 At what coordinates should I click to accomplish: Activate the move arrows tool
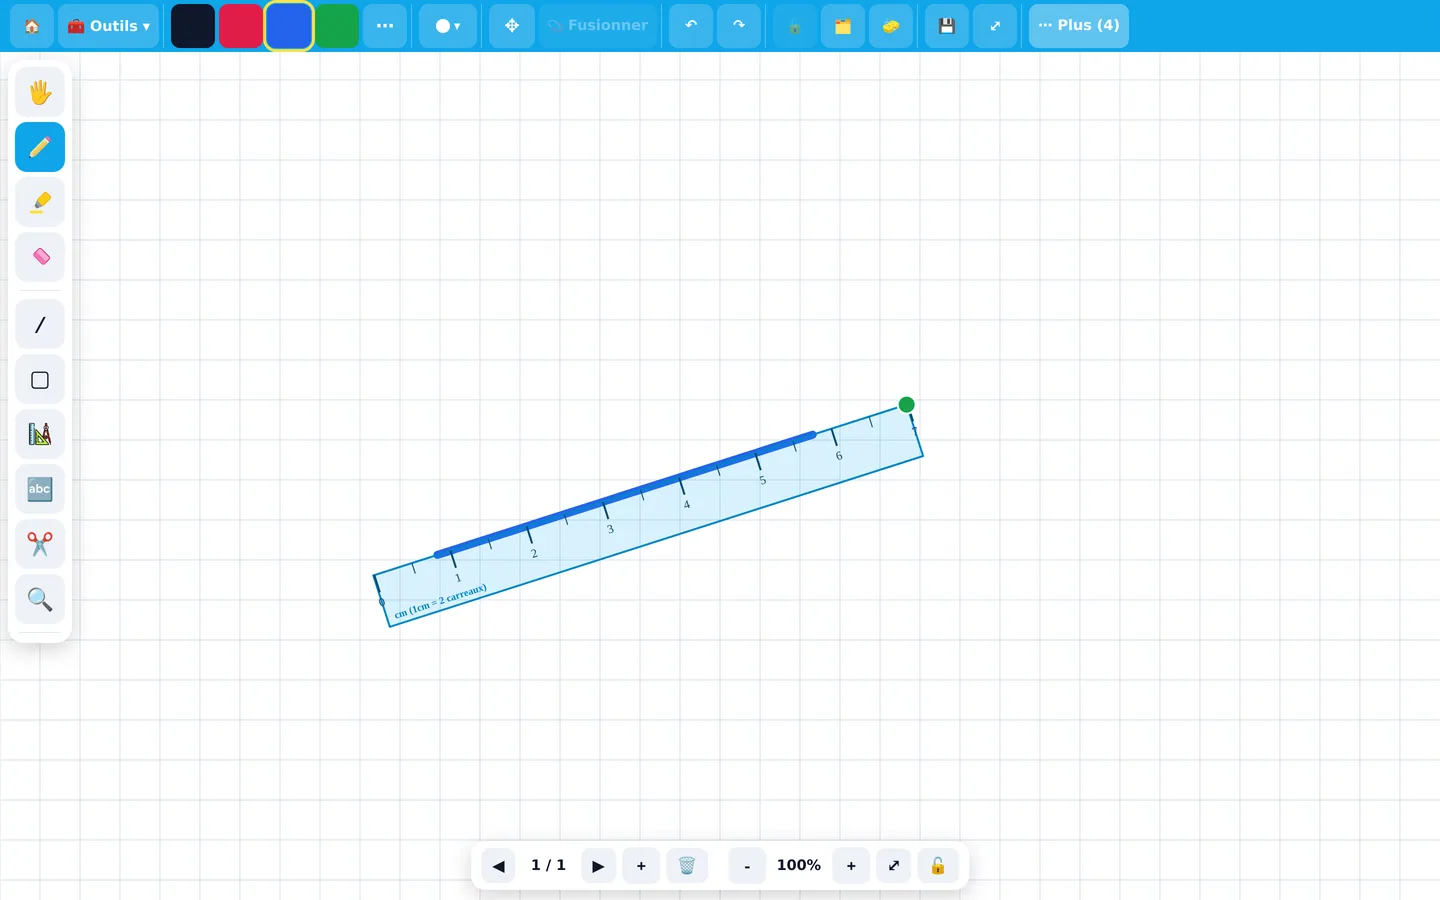pos(511,26)
